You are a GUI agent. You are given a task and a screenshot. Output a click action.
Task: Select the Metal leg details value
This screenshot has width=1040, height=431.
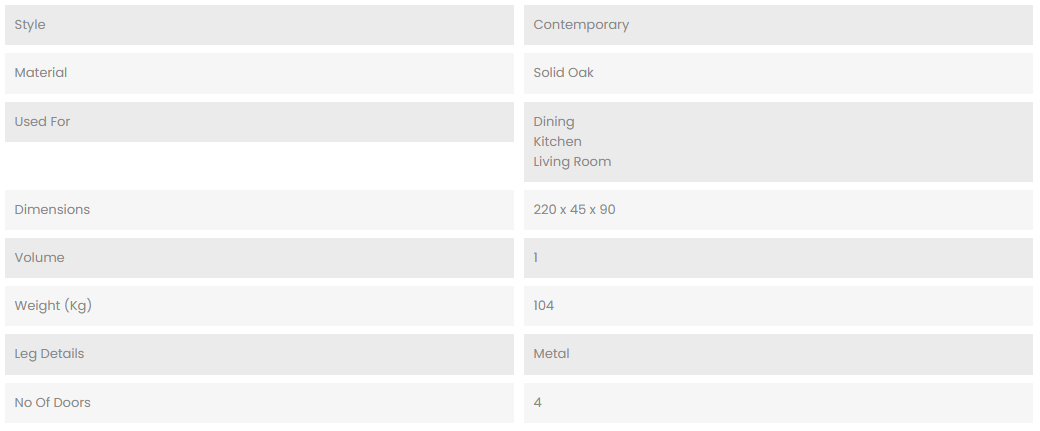[551, 354]
